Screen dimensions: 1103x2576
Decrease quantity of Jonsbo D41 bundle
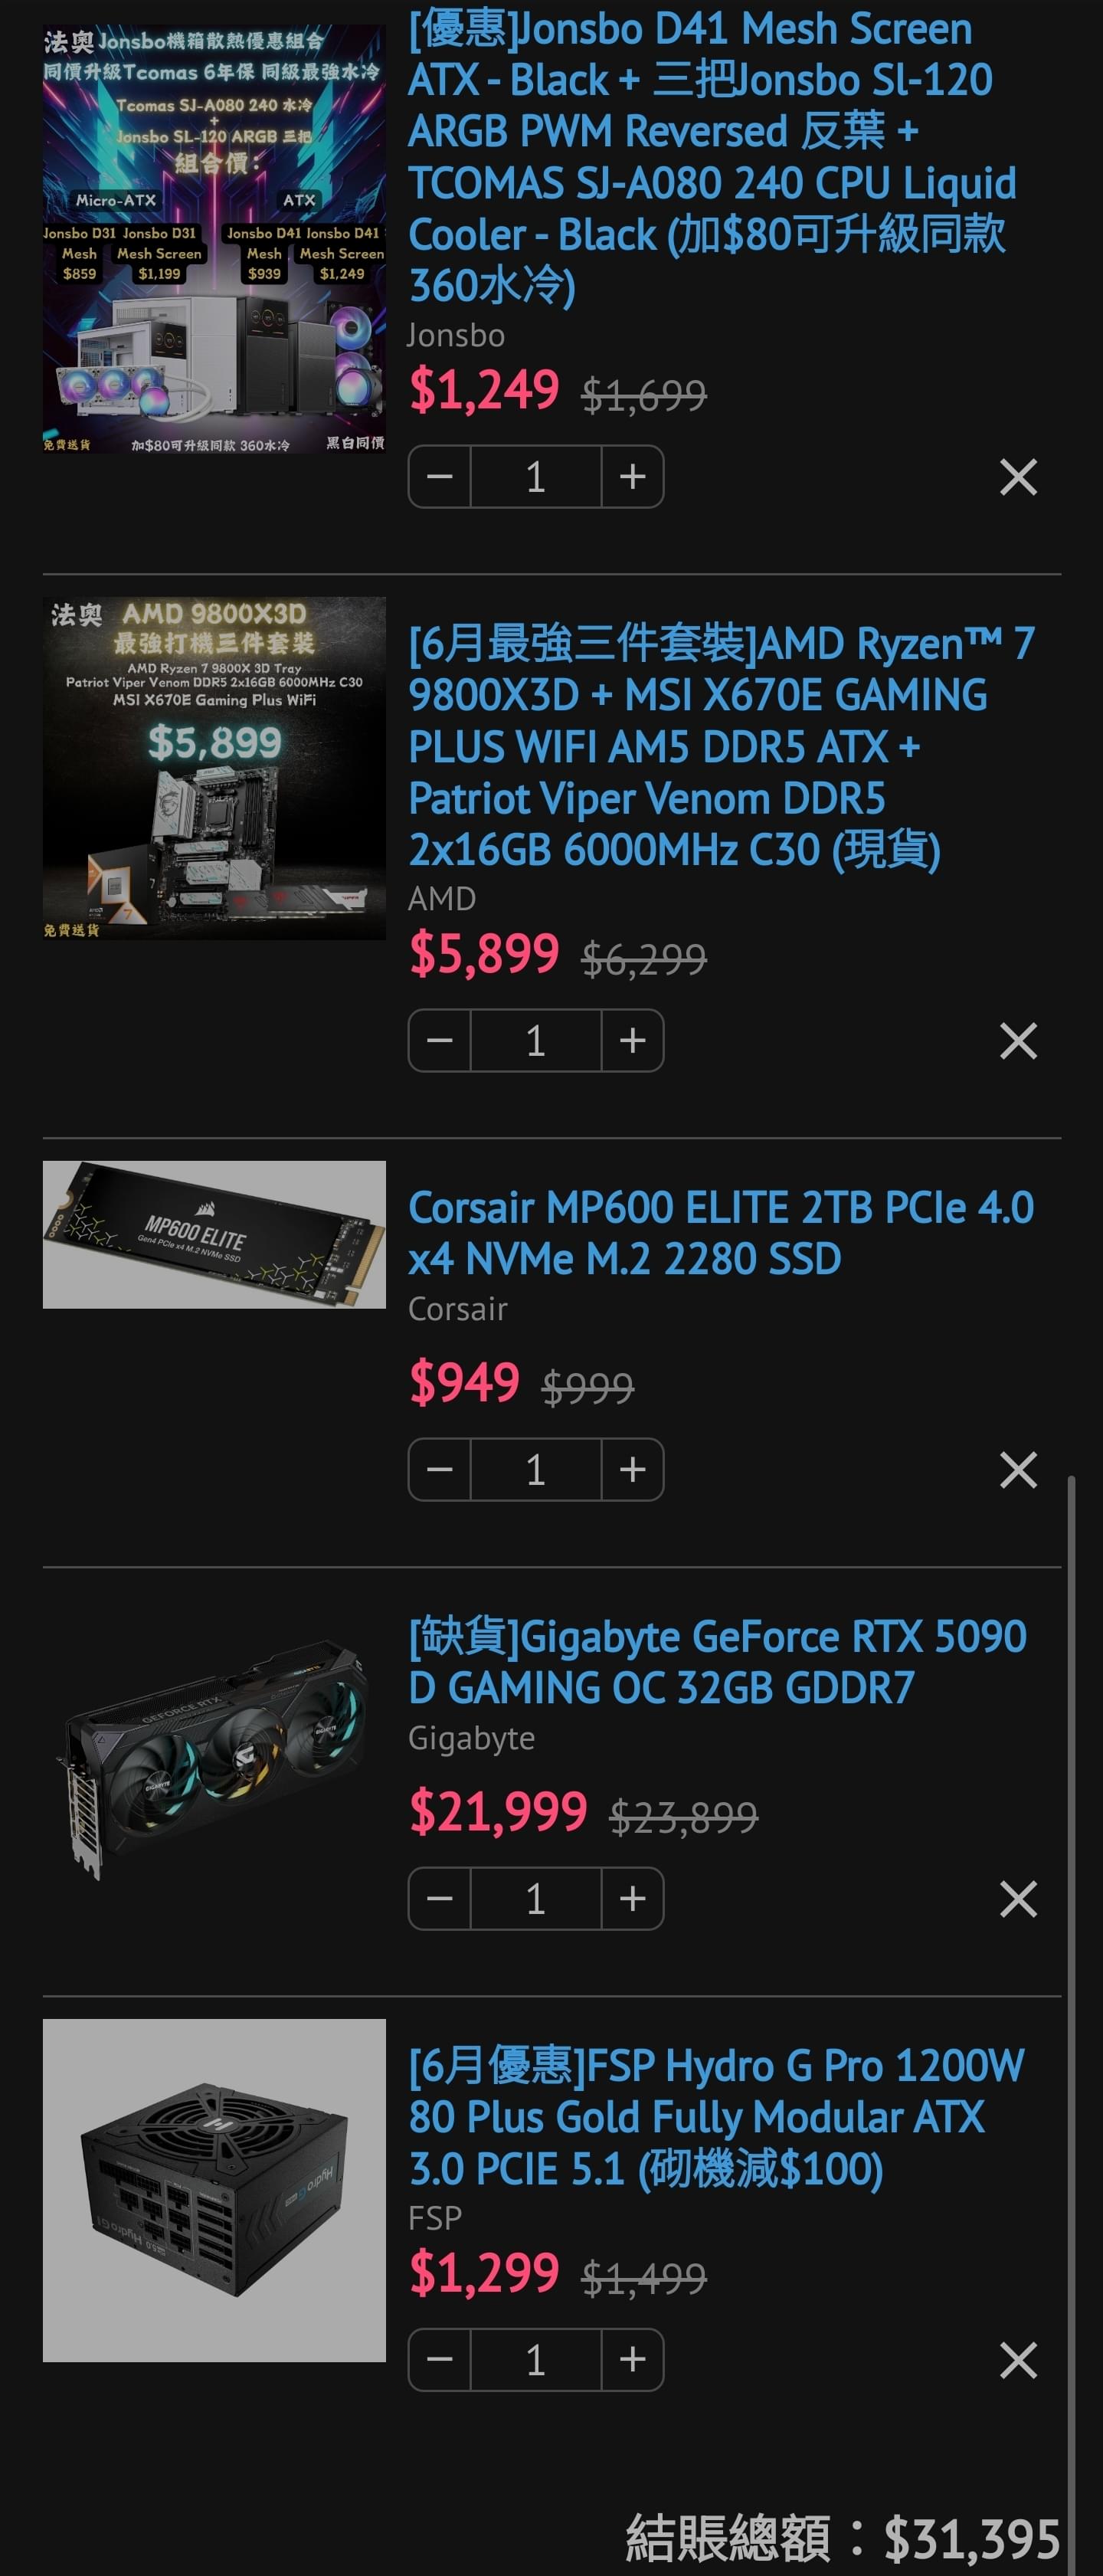pos(440,477)
